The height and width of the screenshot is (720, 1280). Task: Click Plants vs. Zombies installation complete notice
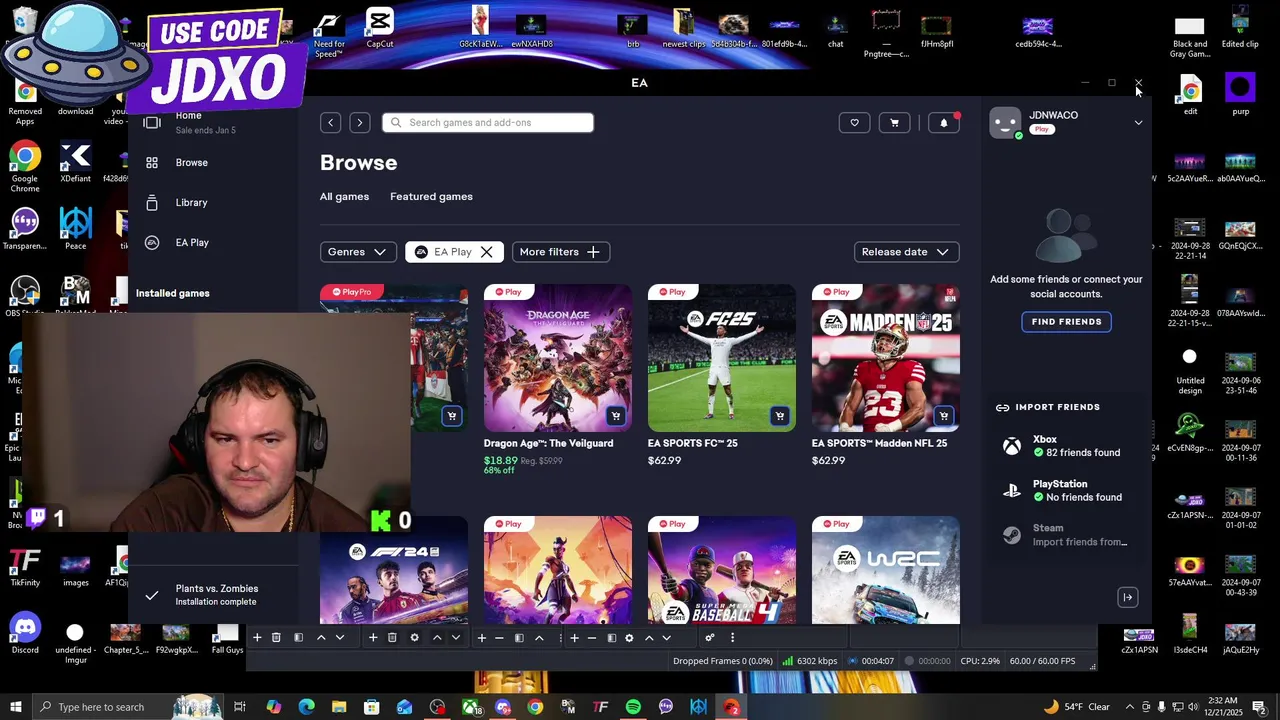tap(214, 595)
